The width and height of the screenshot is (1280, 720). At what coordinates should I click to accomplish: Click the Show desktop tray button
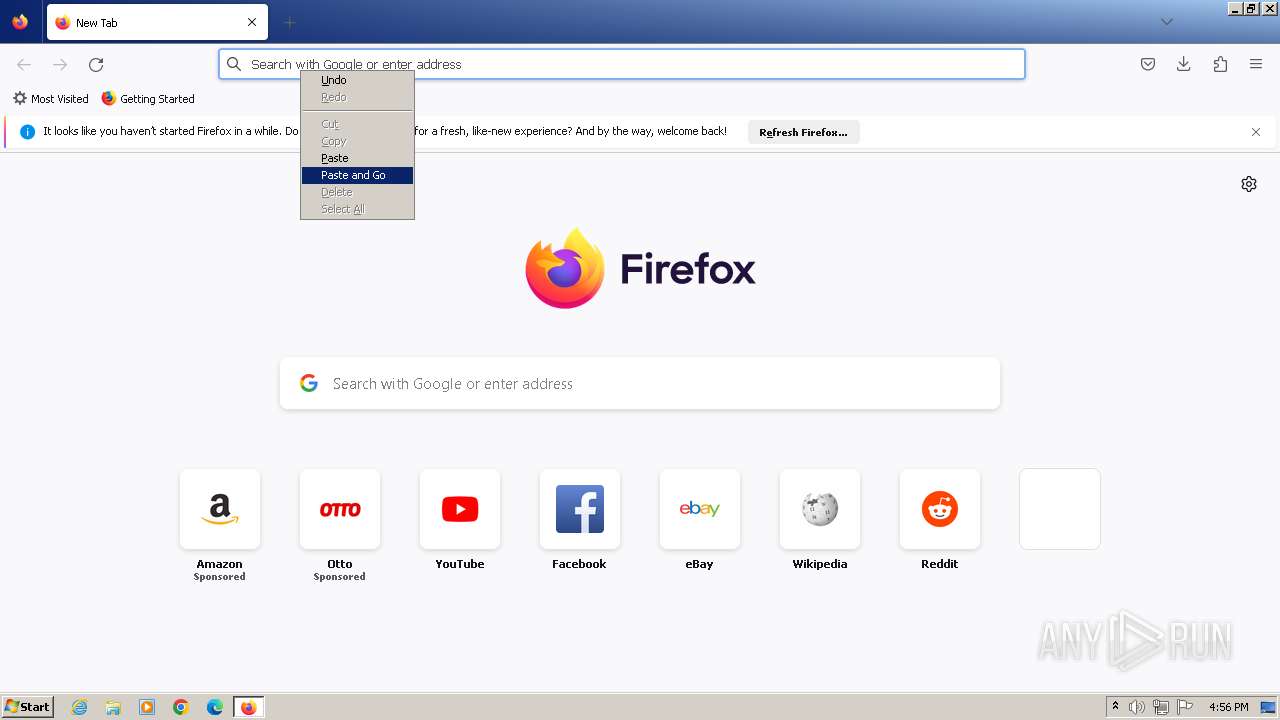pos(1268,707)
